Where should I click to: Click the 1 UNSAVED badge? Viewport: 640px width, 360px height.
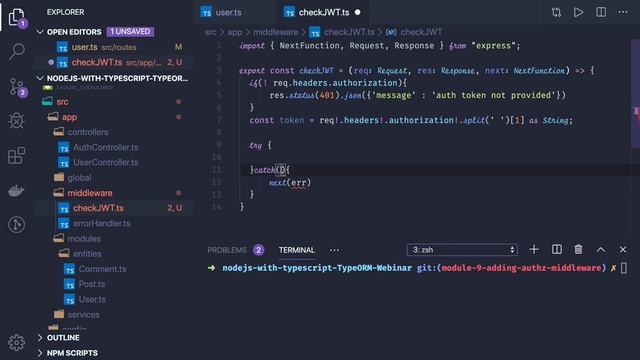(x=130, y=31)
